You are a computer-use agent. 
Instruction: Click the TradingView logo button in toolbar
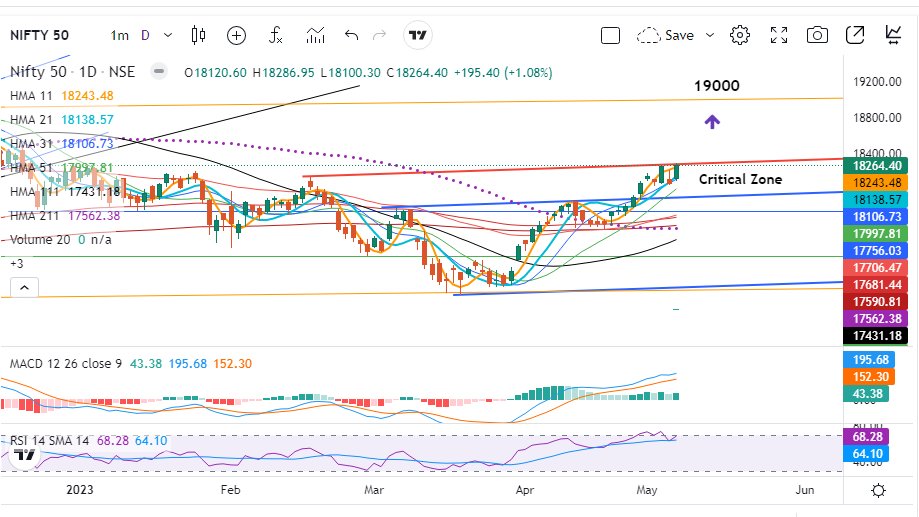[x=418, y=35]
